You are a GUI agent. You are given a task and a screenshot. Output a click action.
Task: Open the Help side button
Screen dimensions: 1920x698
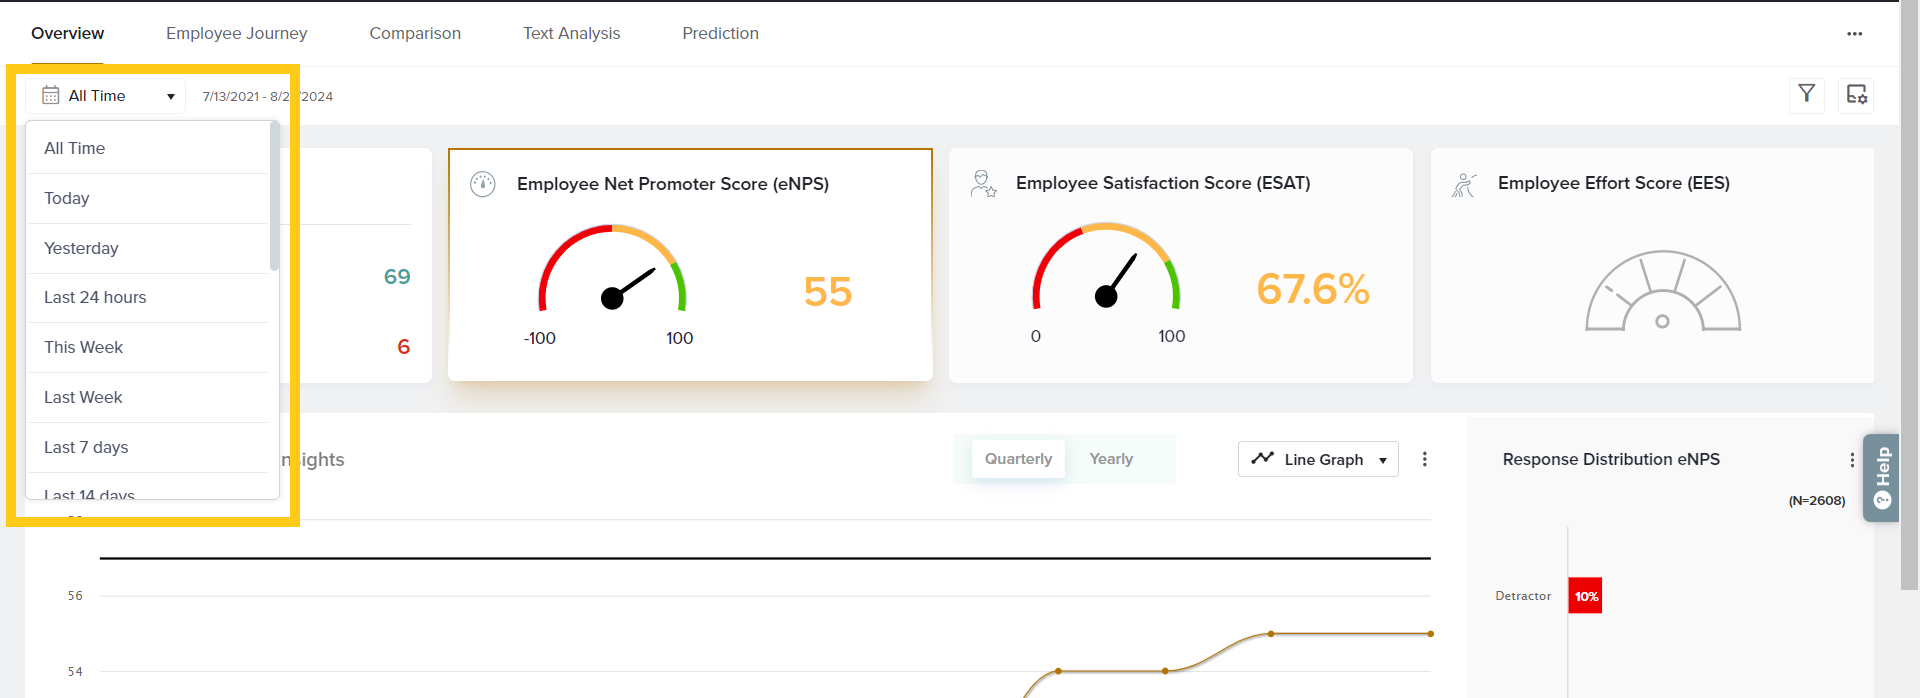pyautogui.click(x=1881, y=478)
